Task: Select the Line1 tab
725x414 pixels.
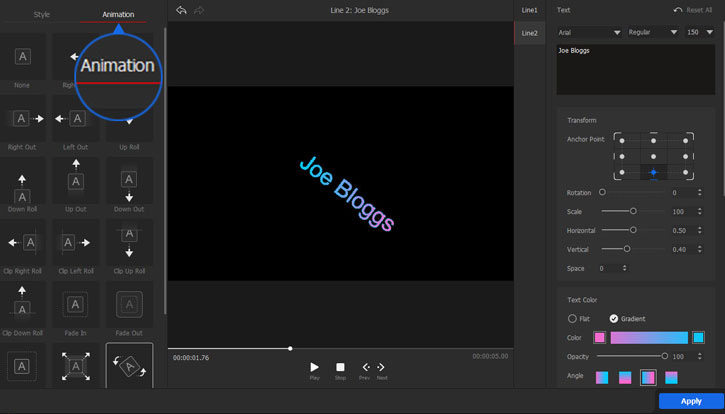Action: [x=529, y=10]
